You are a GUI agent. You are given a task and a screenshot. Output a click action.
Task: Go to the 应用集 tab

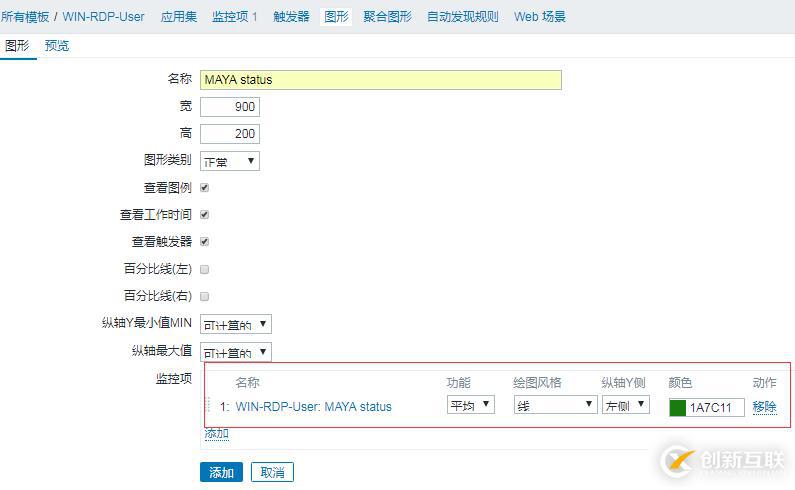[x=178, y=17]
